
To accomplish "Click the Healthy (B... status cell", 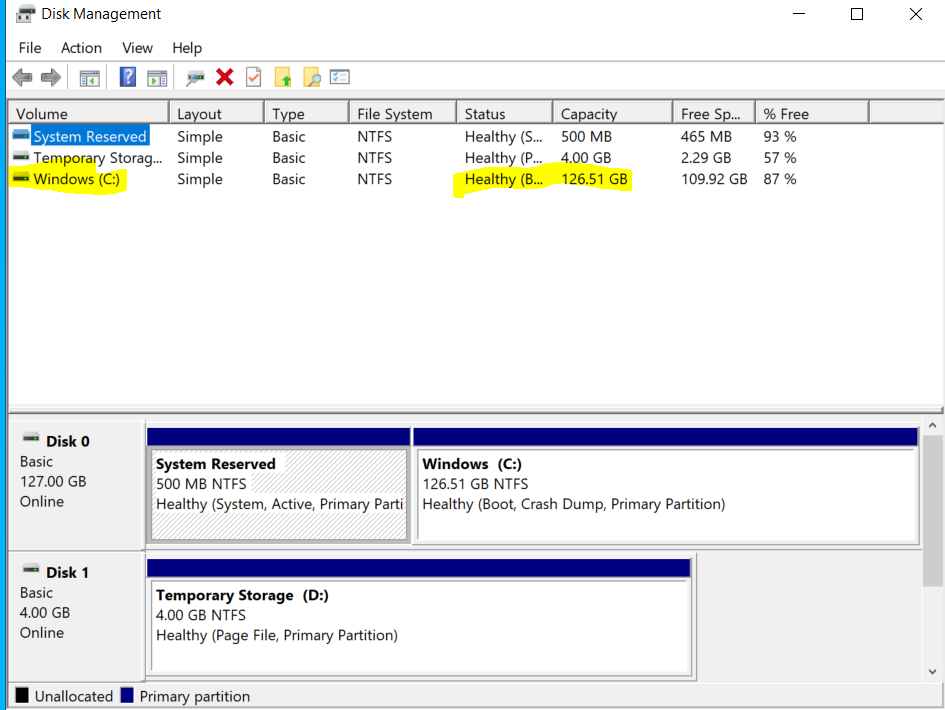I will 504,179.
